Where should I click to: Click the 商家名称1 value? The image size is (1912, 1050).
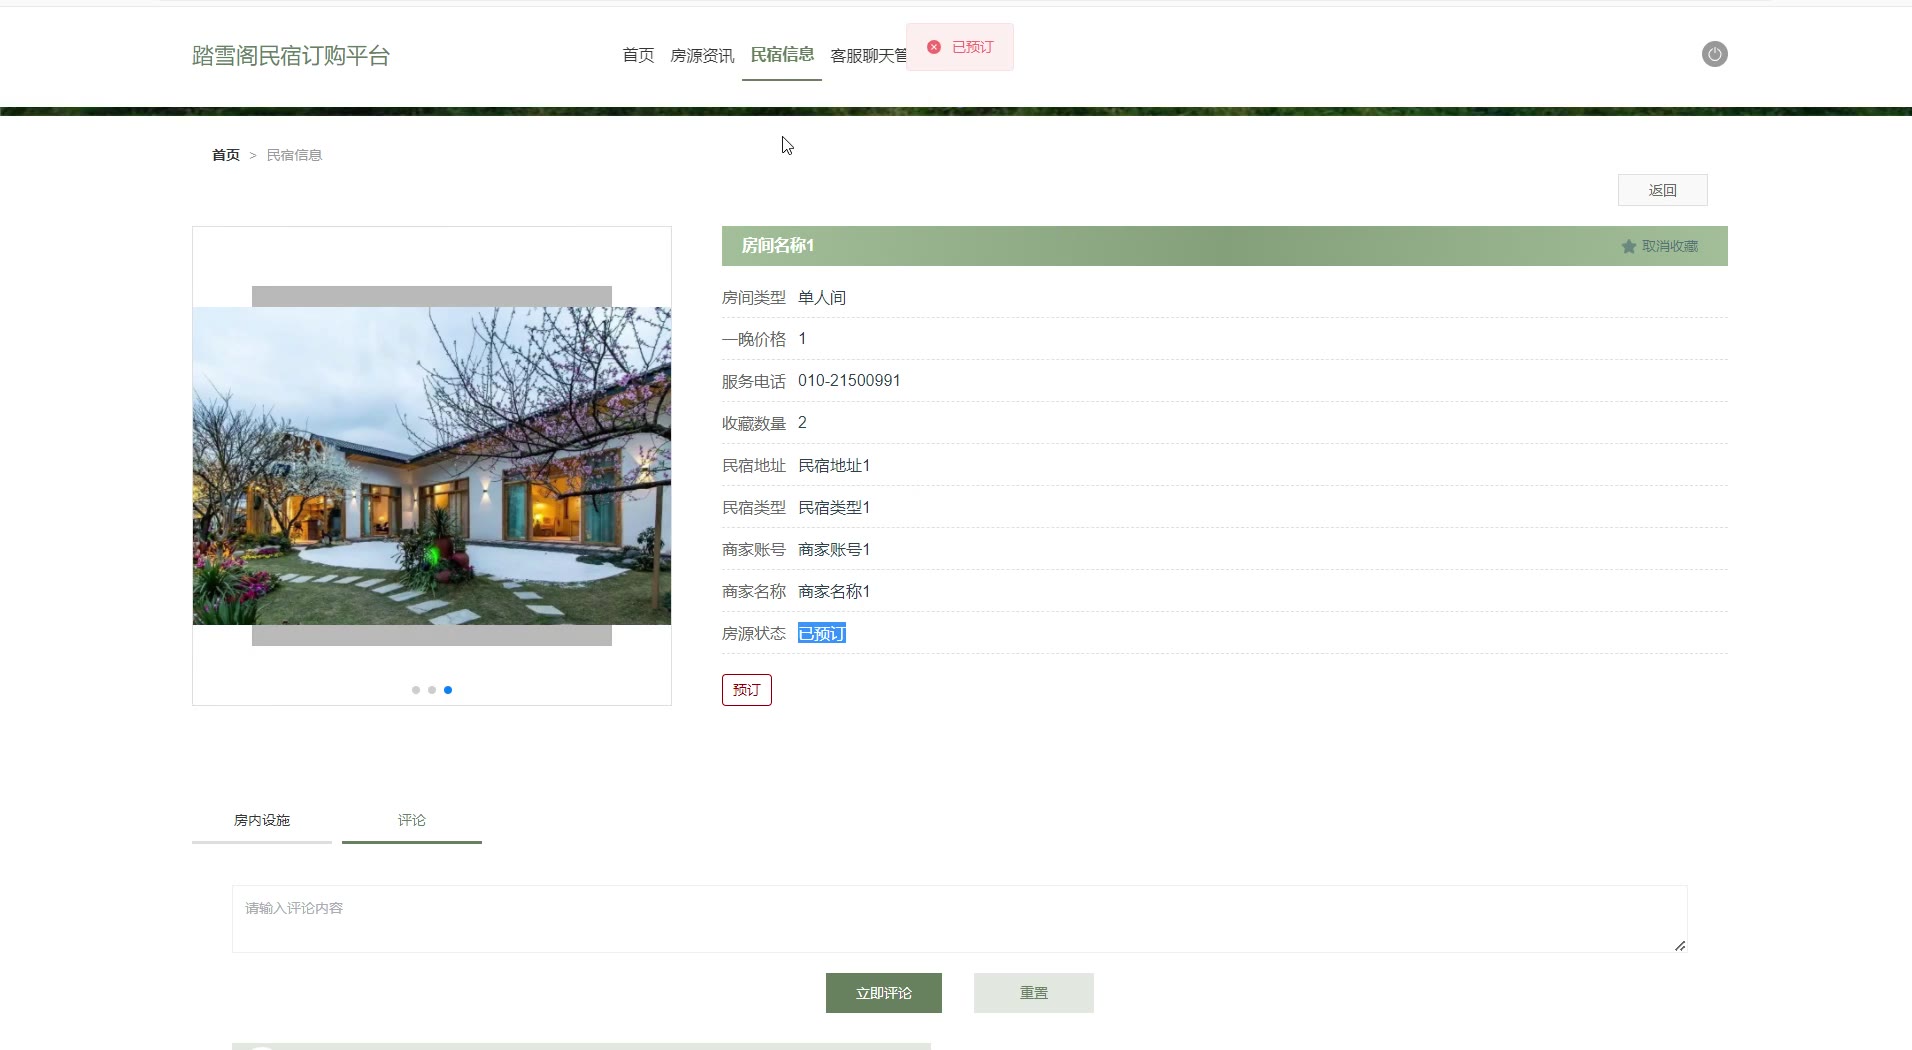pos(834,592)
